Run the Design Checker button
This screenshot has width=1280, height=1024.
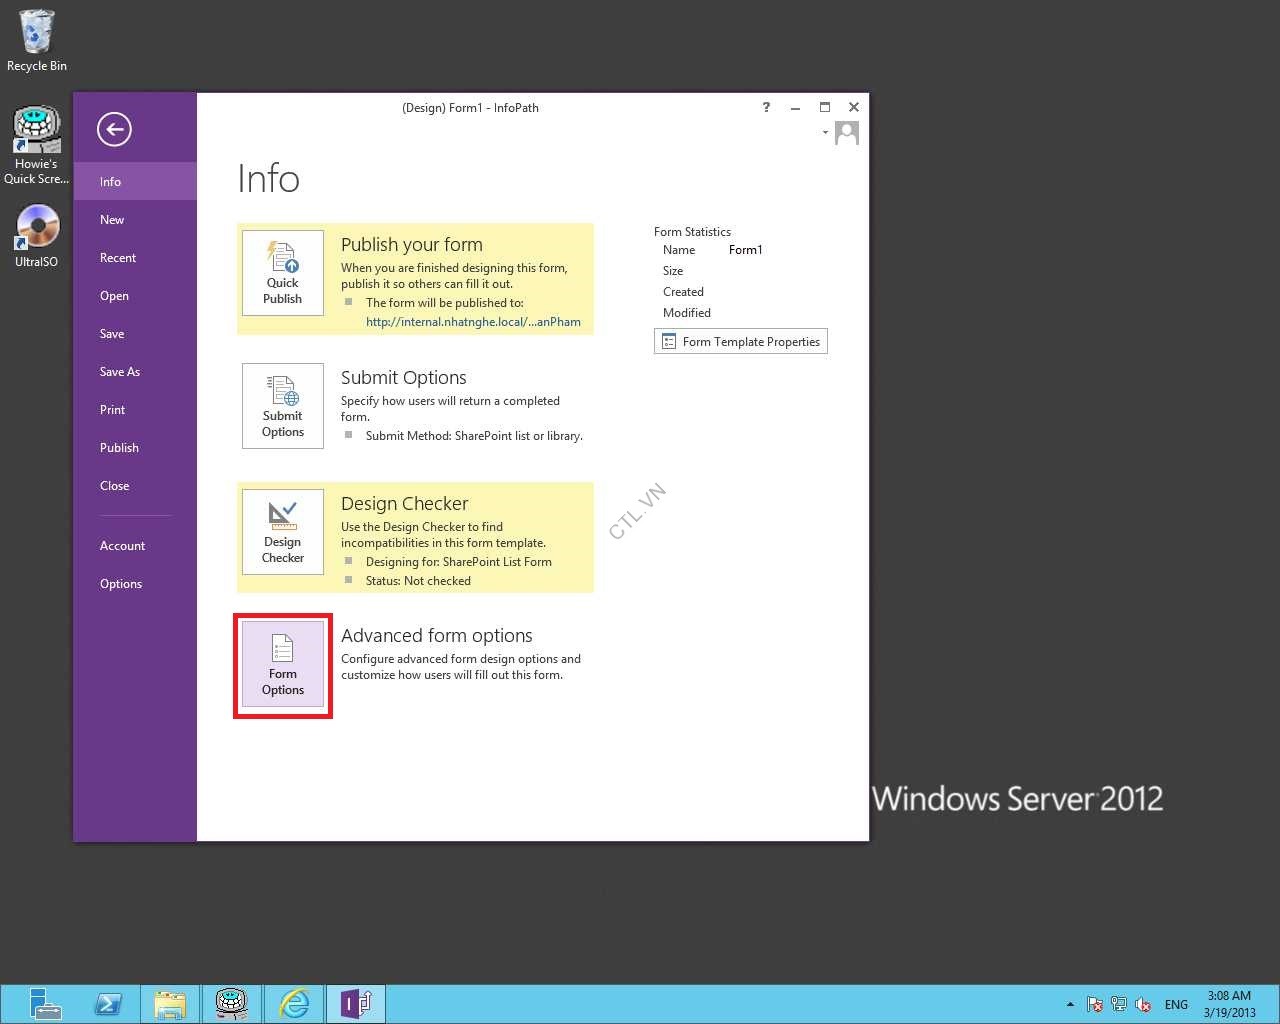coord(283,532)
